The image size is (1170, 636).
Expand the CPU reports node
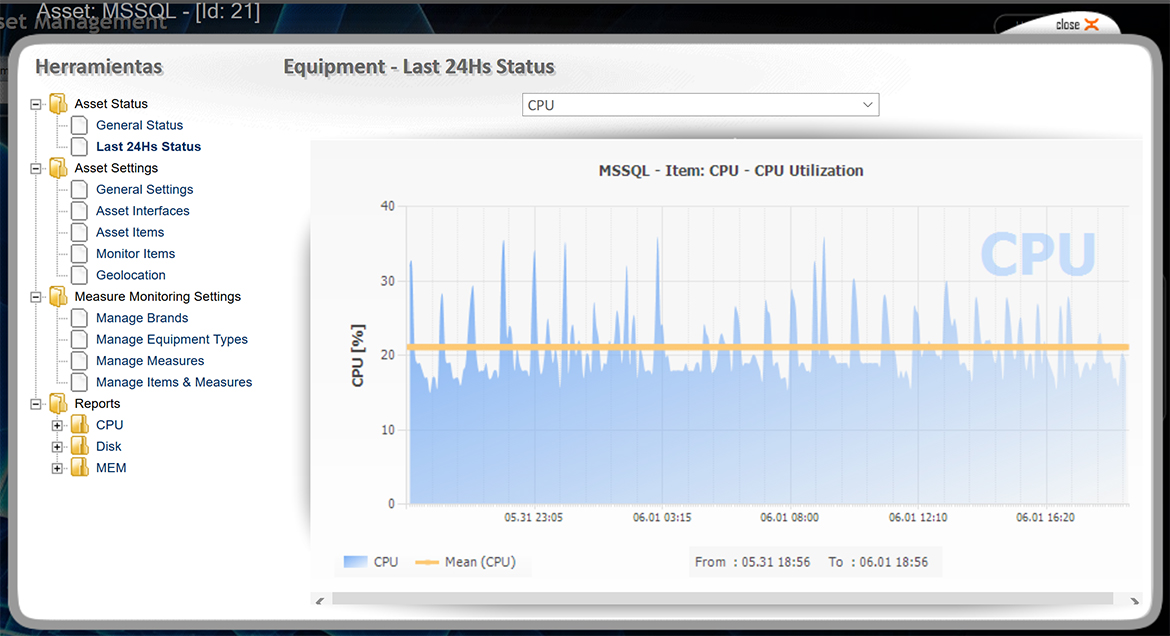57,426
